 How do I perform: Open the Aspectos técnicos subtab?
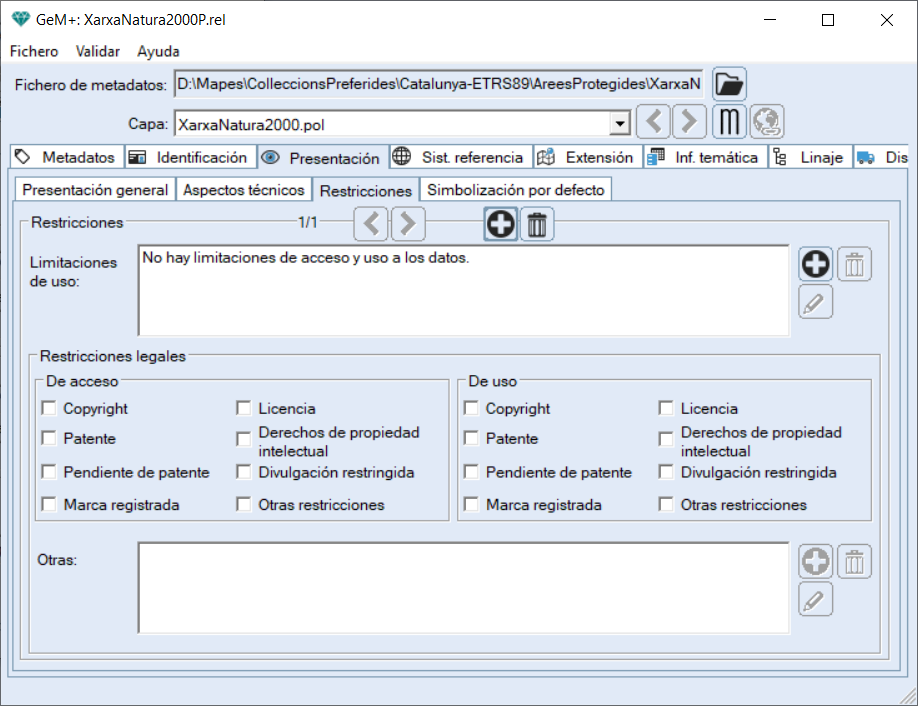[244, 189]
